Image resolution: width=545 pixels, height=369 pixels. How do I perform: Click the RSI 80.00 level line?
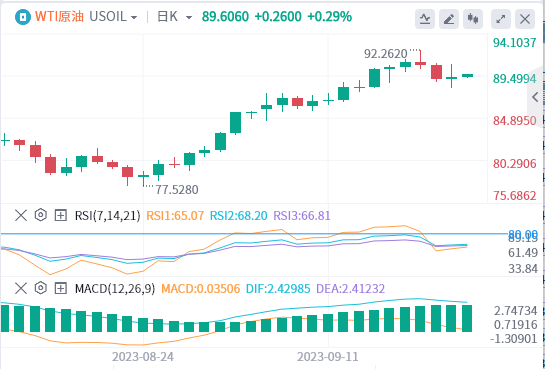[x=243, y=233]
